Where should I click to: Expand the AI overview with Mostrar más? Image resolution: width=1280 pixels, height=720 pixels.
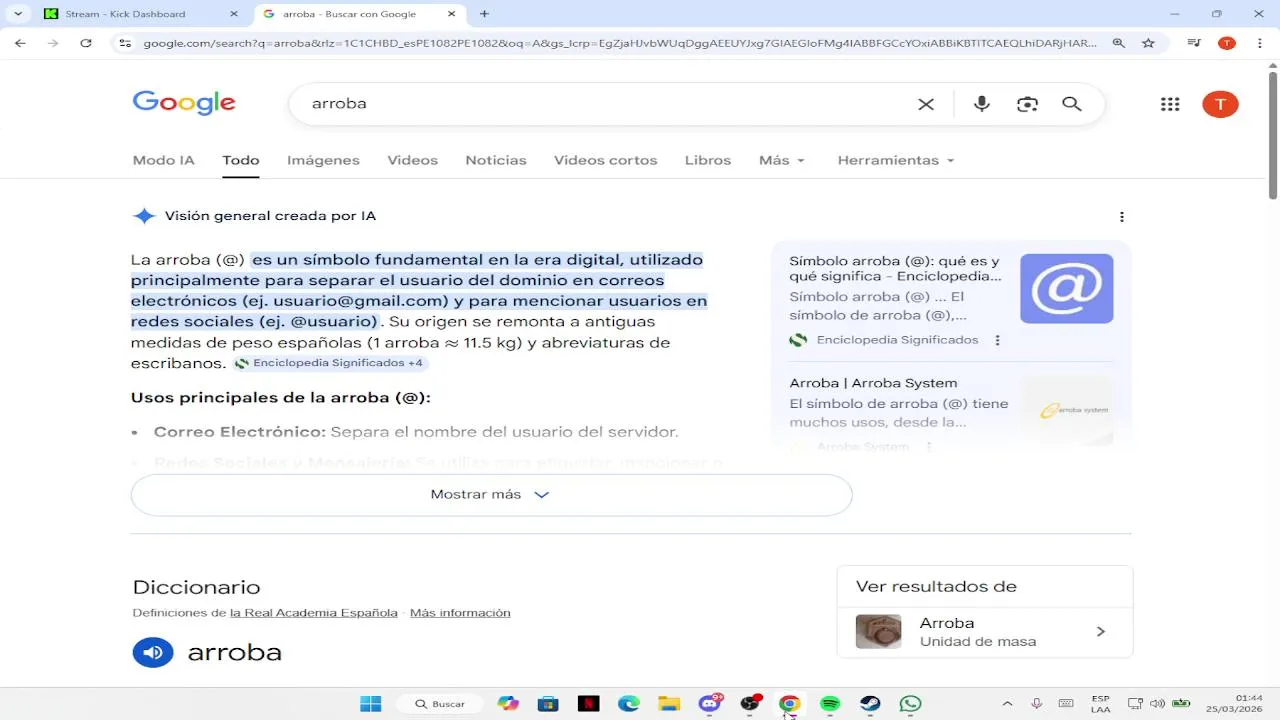pos(491,495)
